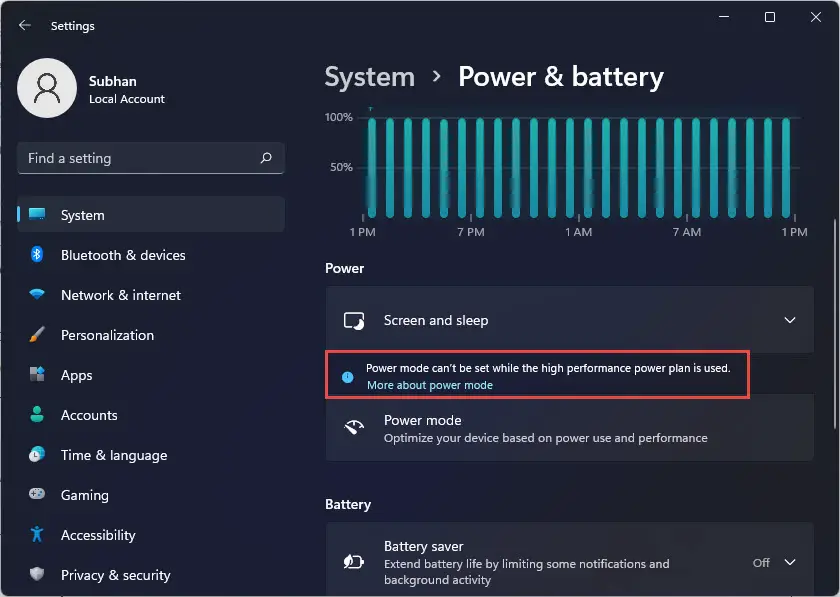Select the Apps icon in the sidebar
Image resolution: width=840 pixels, height=597 pixels.
click(x=37, y=374)
